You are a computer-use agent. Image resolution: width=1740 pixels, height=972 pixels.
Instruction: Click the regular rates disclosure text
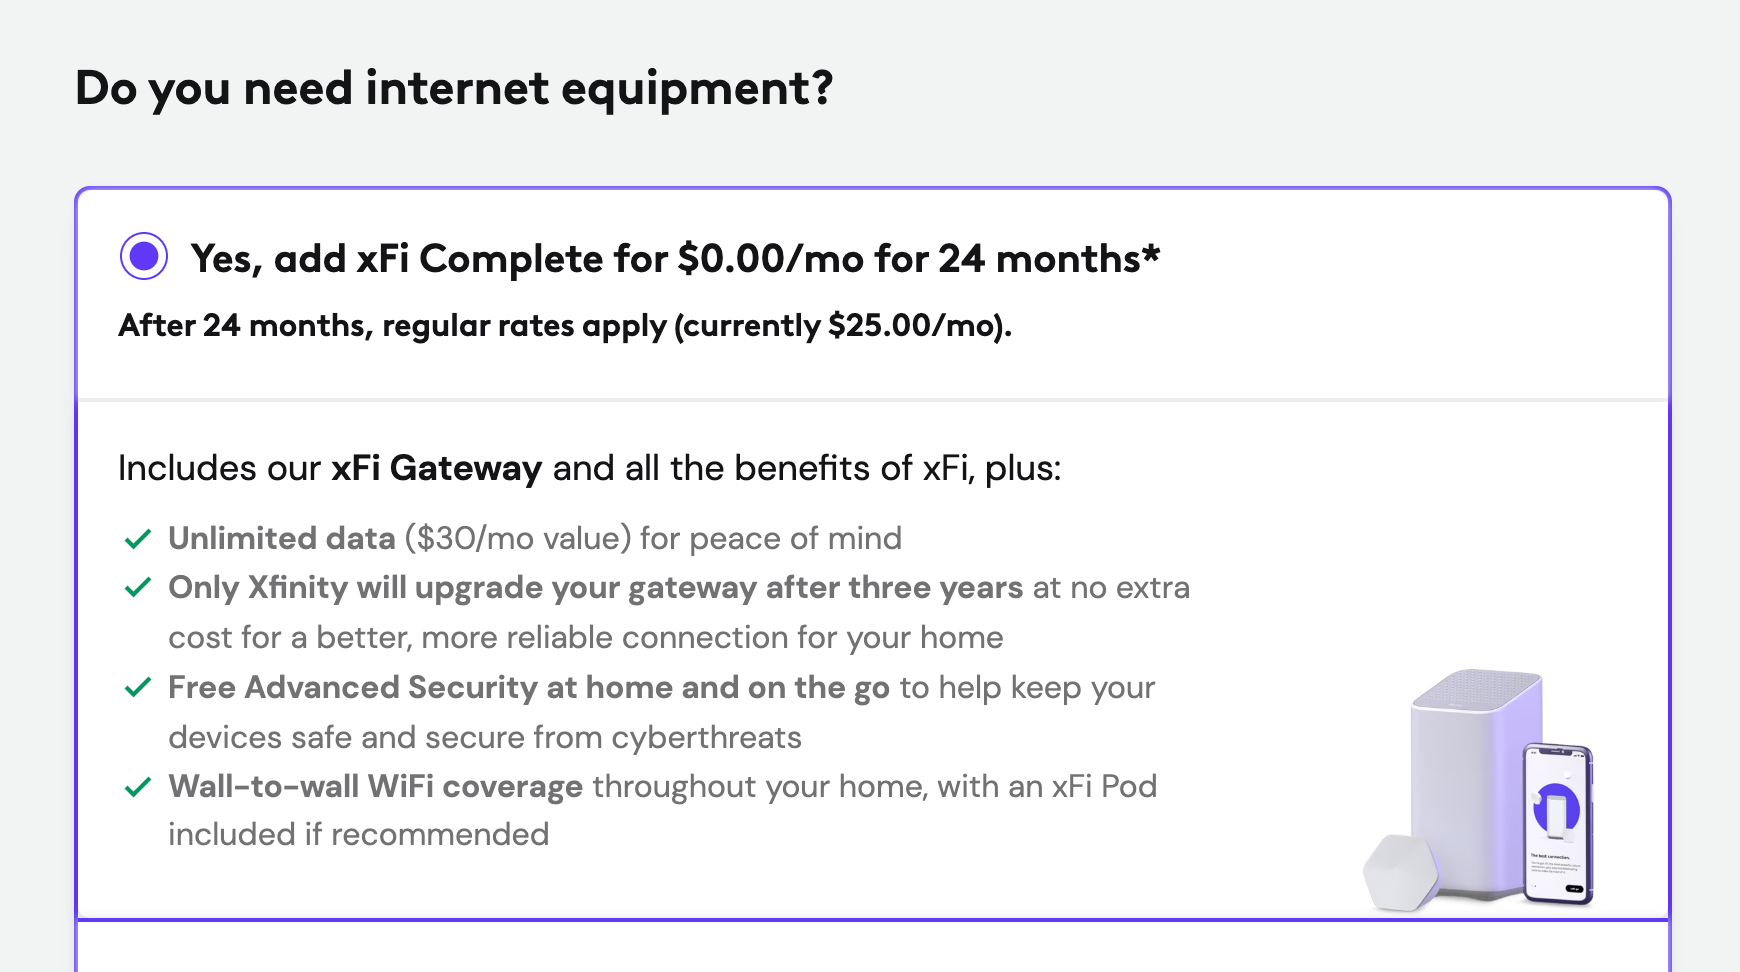[x=565, y=326]
